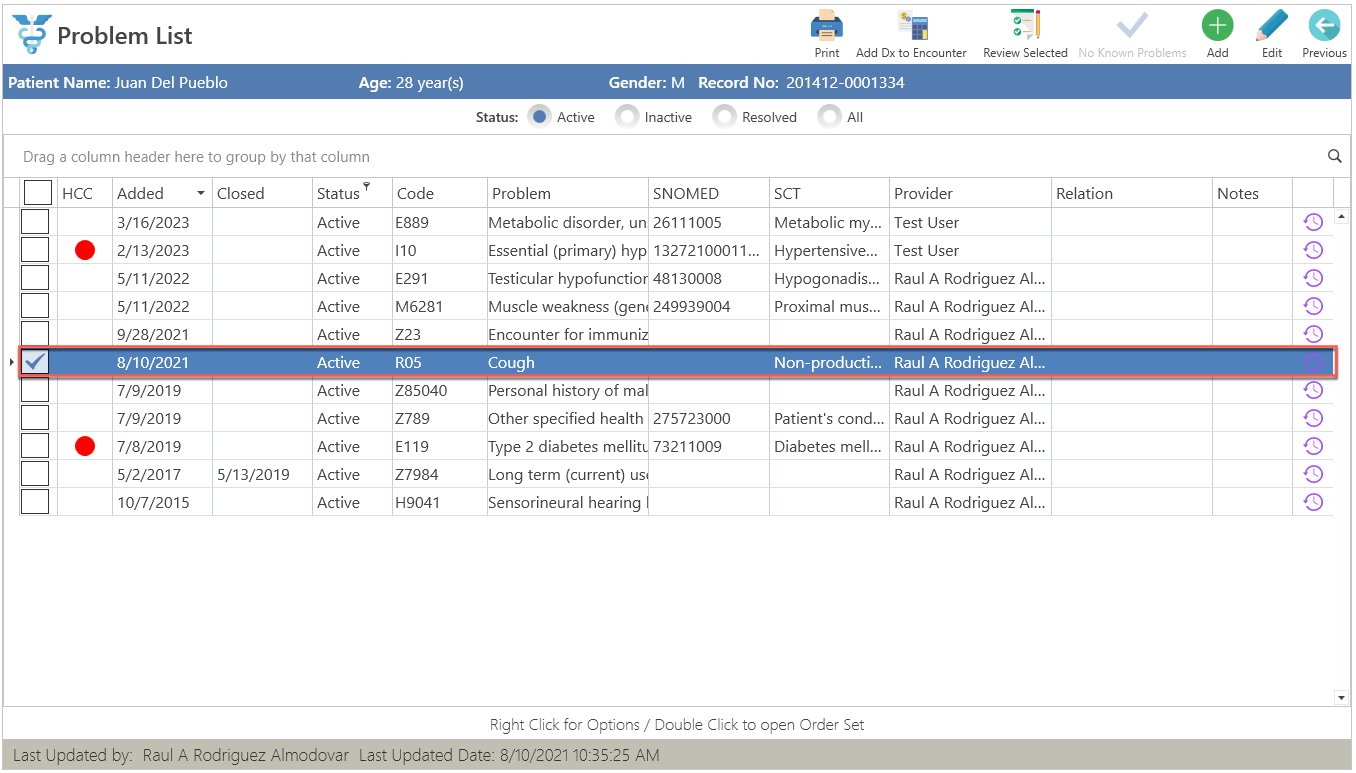The height and width of the screenshot is (773, 1356).
Task: Click the Notes column header
Action: (1252, 193)
